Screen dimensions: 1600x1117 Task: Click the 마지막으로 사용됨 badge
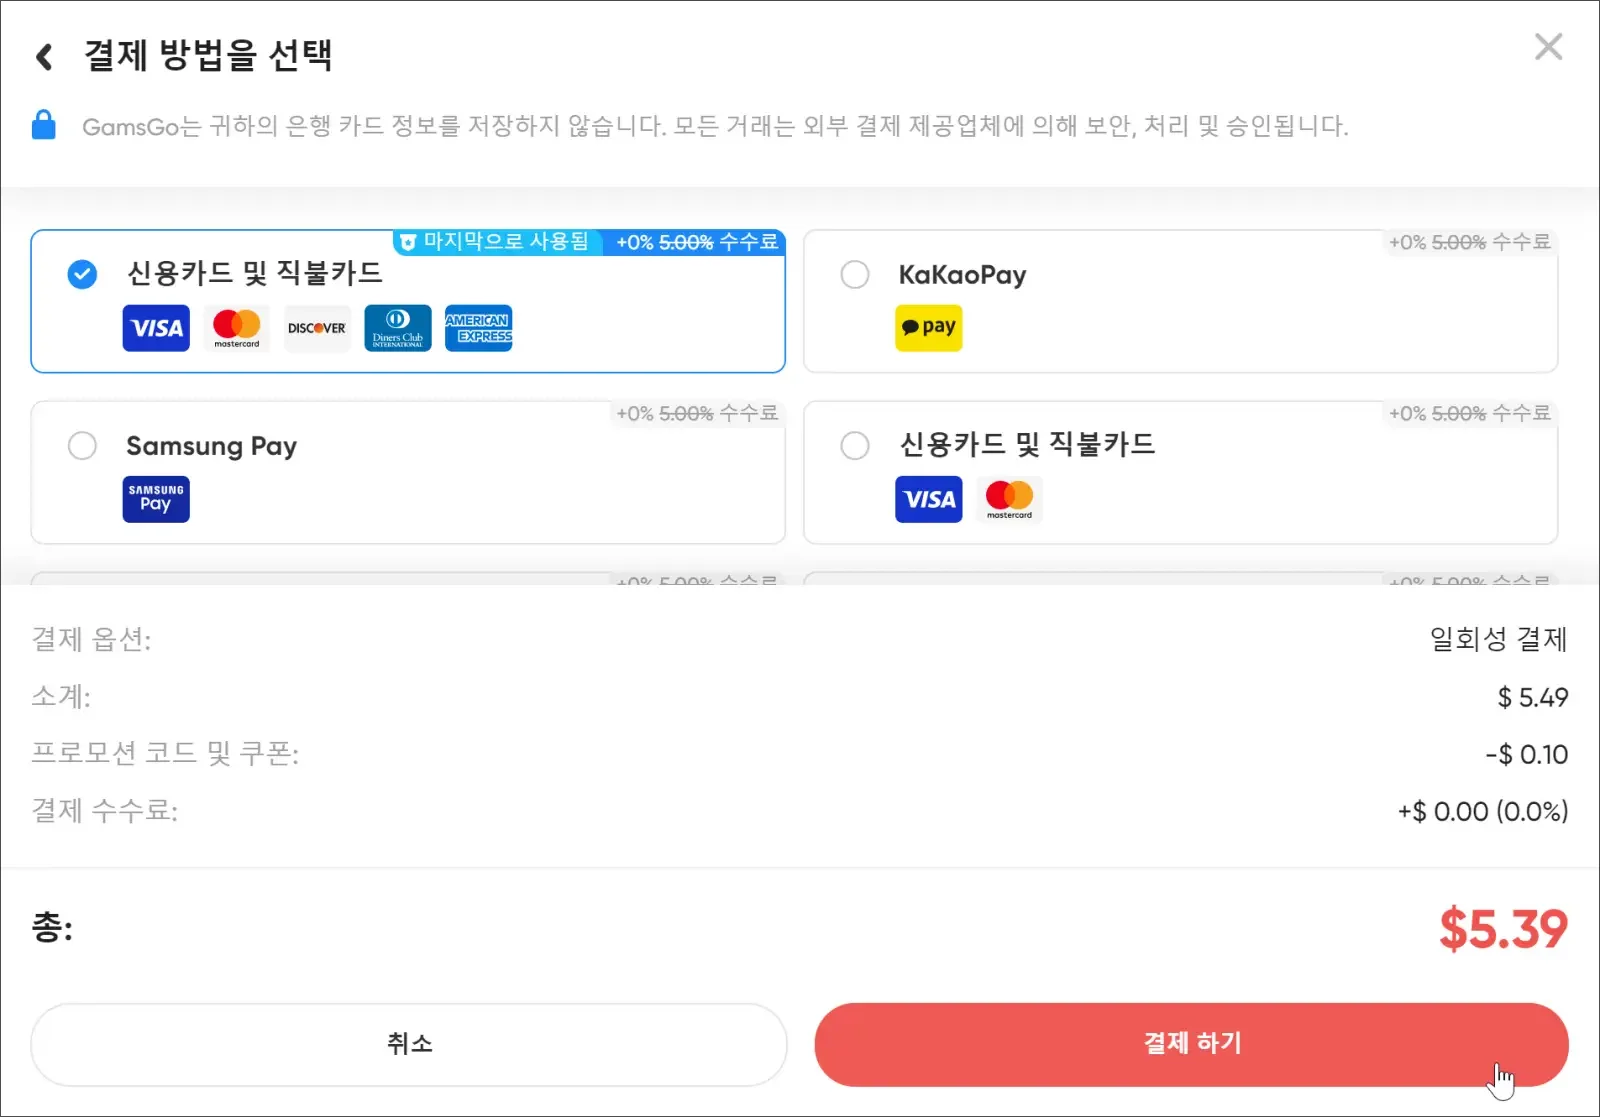[497, 242]
